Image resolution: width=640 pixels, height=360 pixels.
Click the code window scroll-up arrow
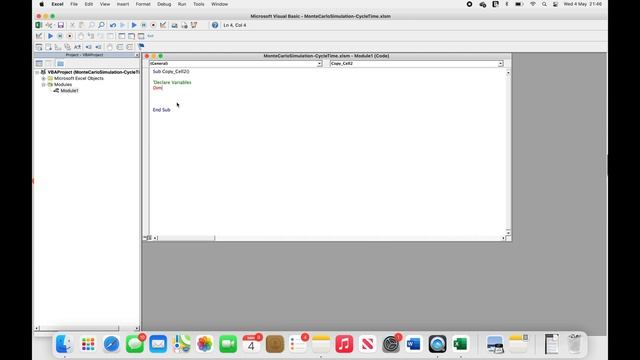508,73
